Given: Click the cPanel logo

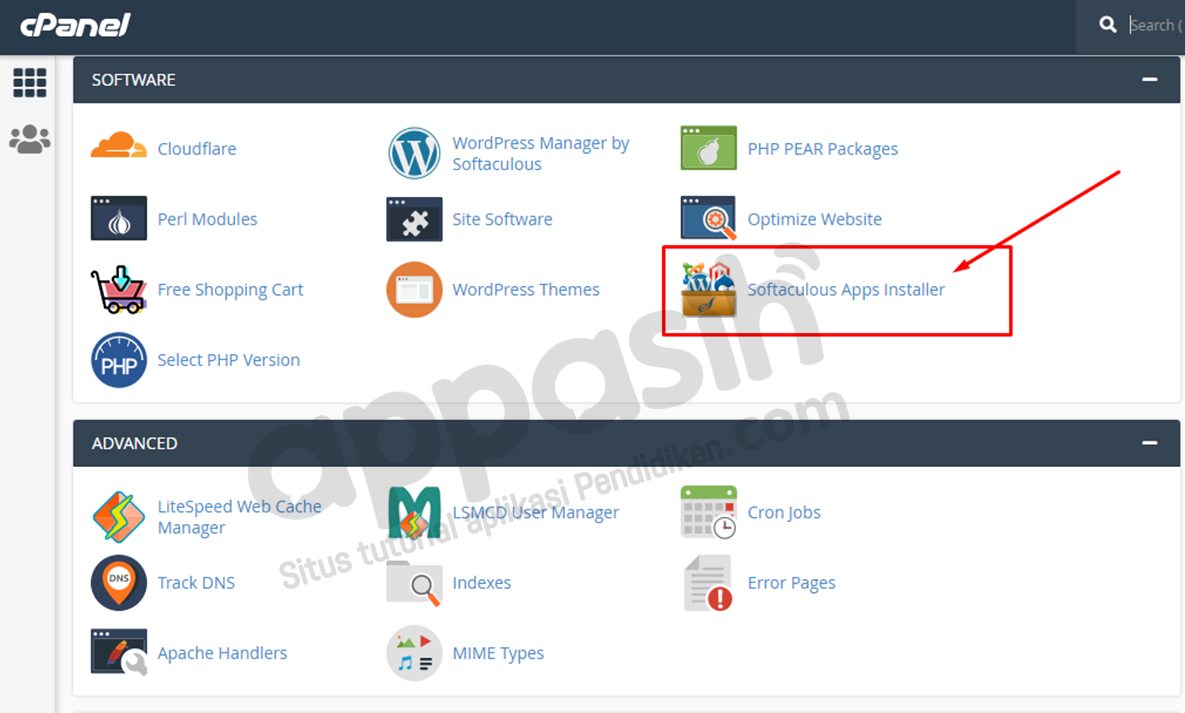Looking at the screenshot, I should point(75,25).
